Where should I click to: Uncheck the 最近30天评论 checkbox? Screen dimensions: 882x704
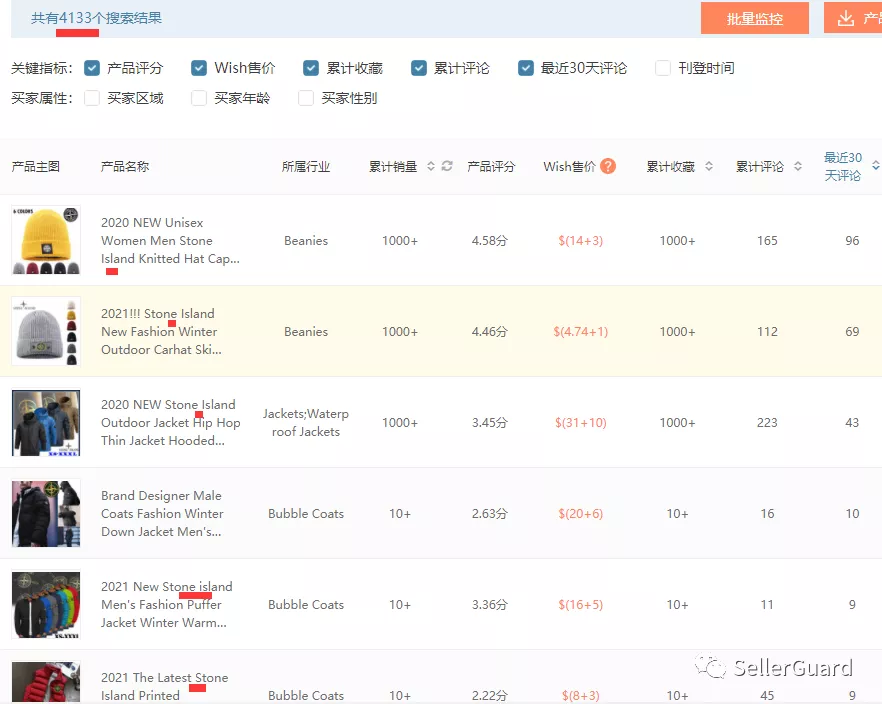pos(525,68)
